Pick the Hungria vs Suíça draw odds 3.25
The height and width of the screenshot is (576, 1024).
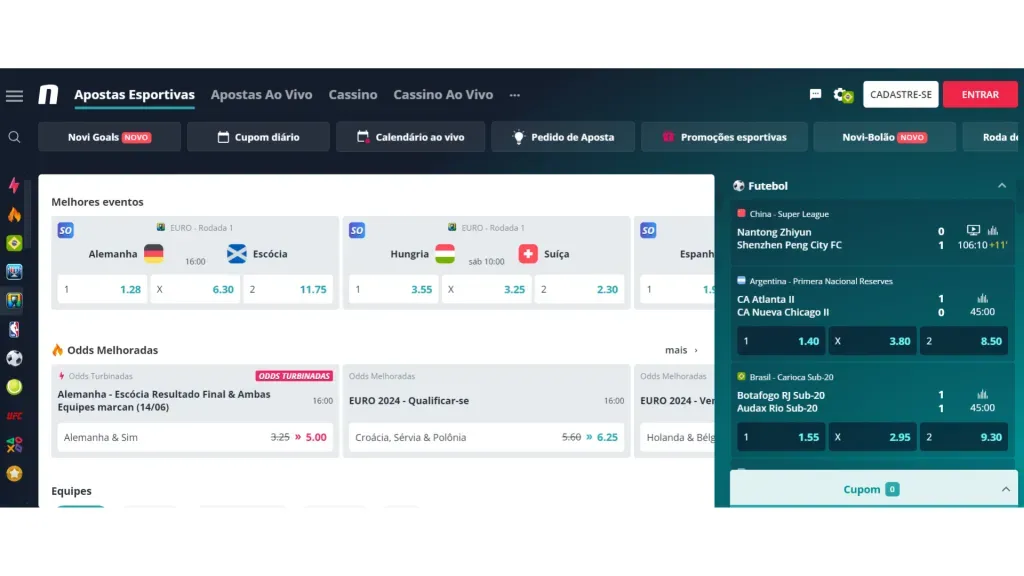(485, 289)
